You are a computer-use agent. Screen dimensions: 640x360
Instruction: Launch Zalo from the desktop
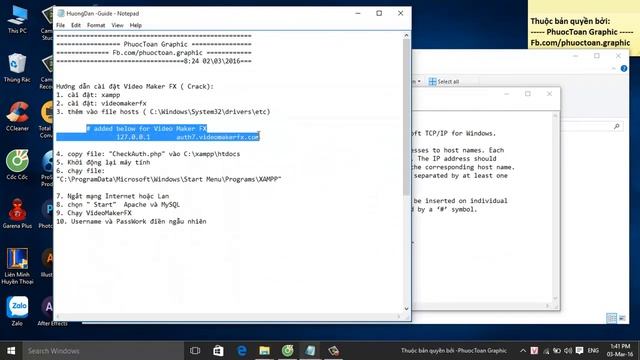point(17,311)
